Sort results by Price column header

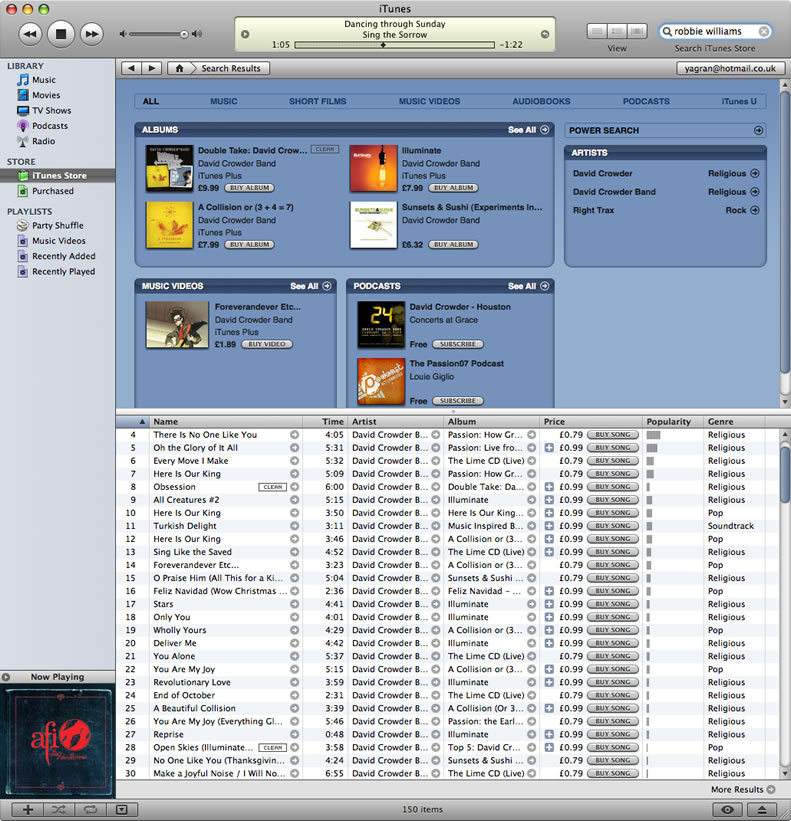[x=591, y=421]
